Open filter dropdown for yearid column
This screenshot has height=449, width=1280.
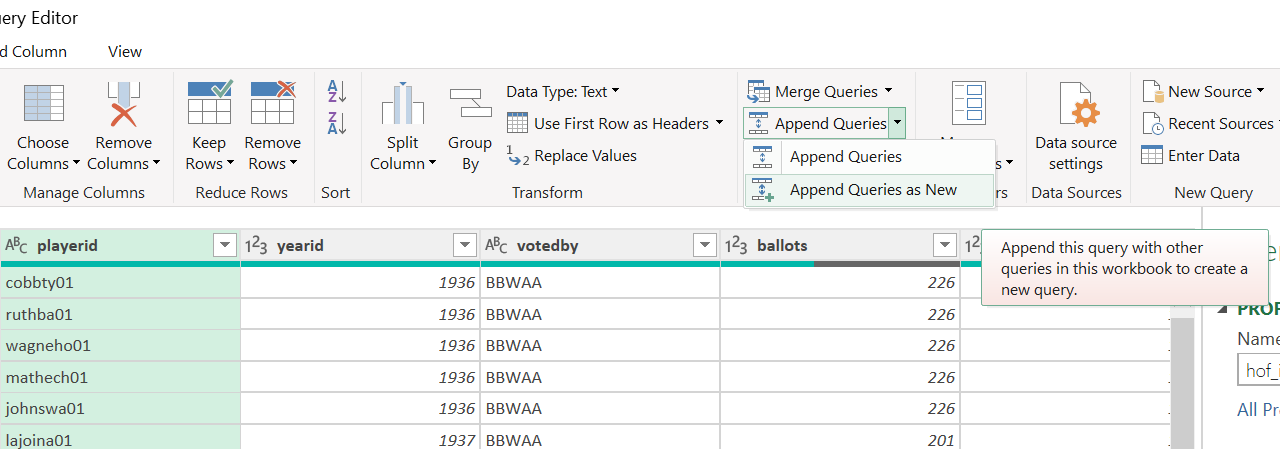[x=464, y=246]
